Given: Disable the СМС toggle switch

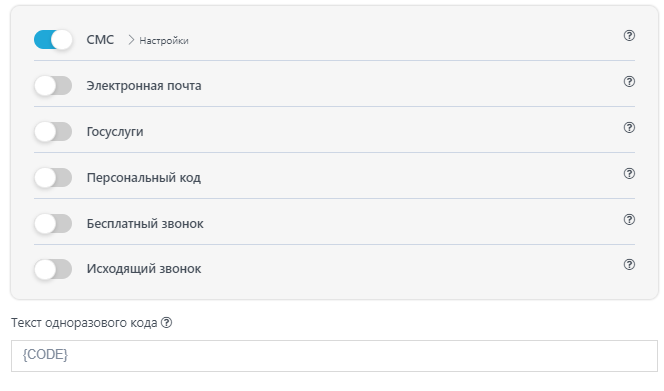Looking at the screenshot, I should pyautogui.click(x=53, y=40).
